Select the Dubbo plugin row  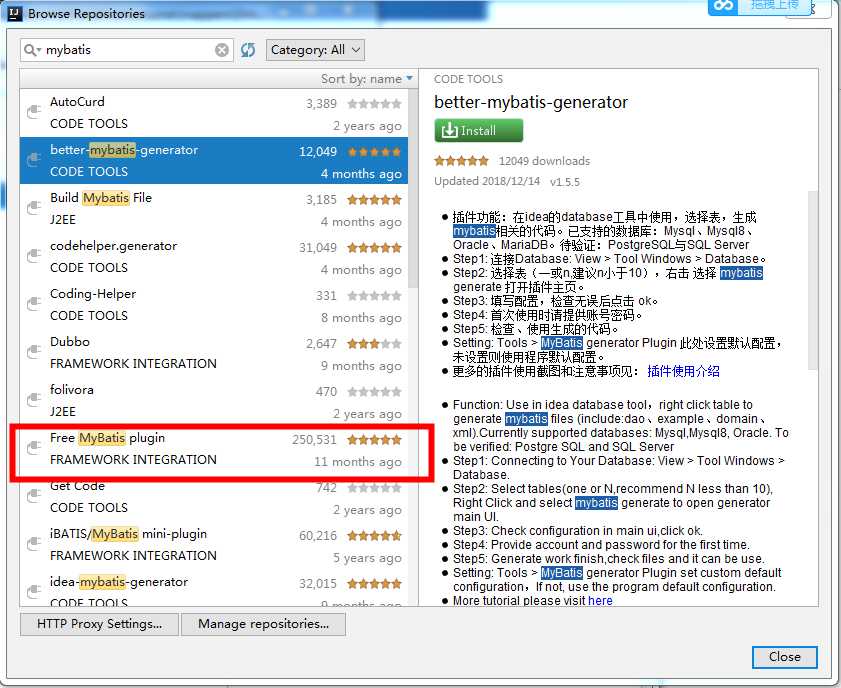click(x=213, y=353)
